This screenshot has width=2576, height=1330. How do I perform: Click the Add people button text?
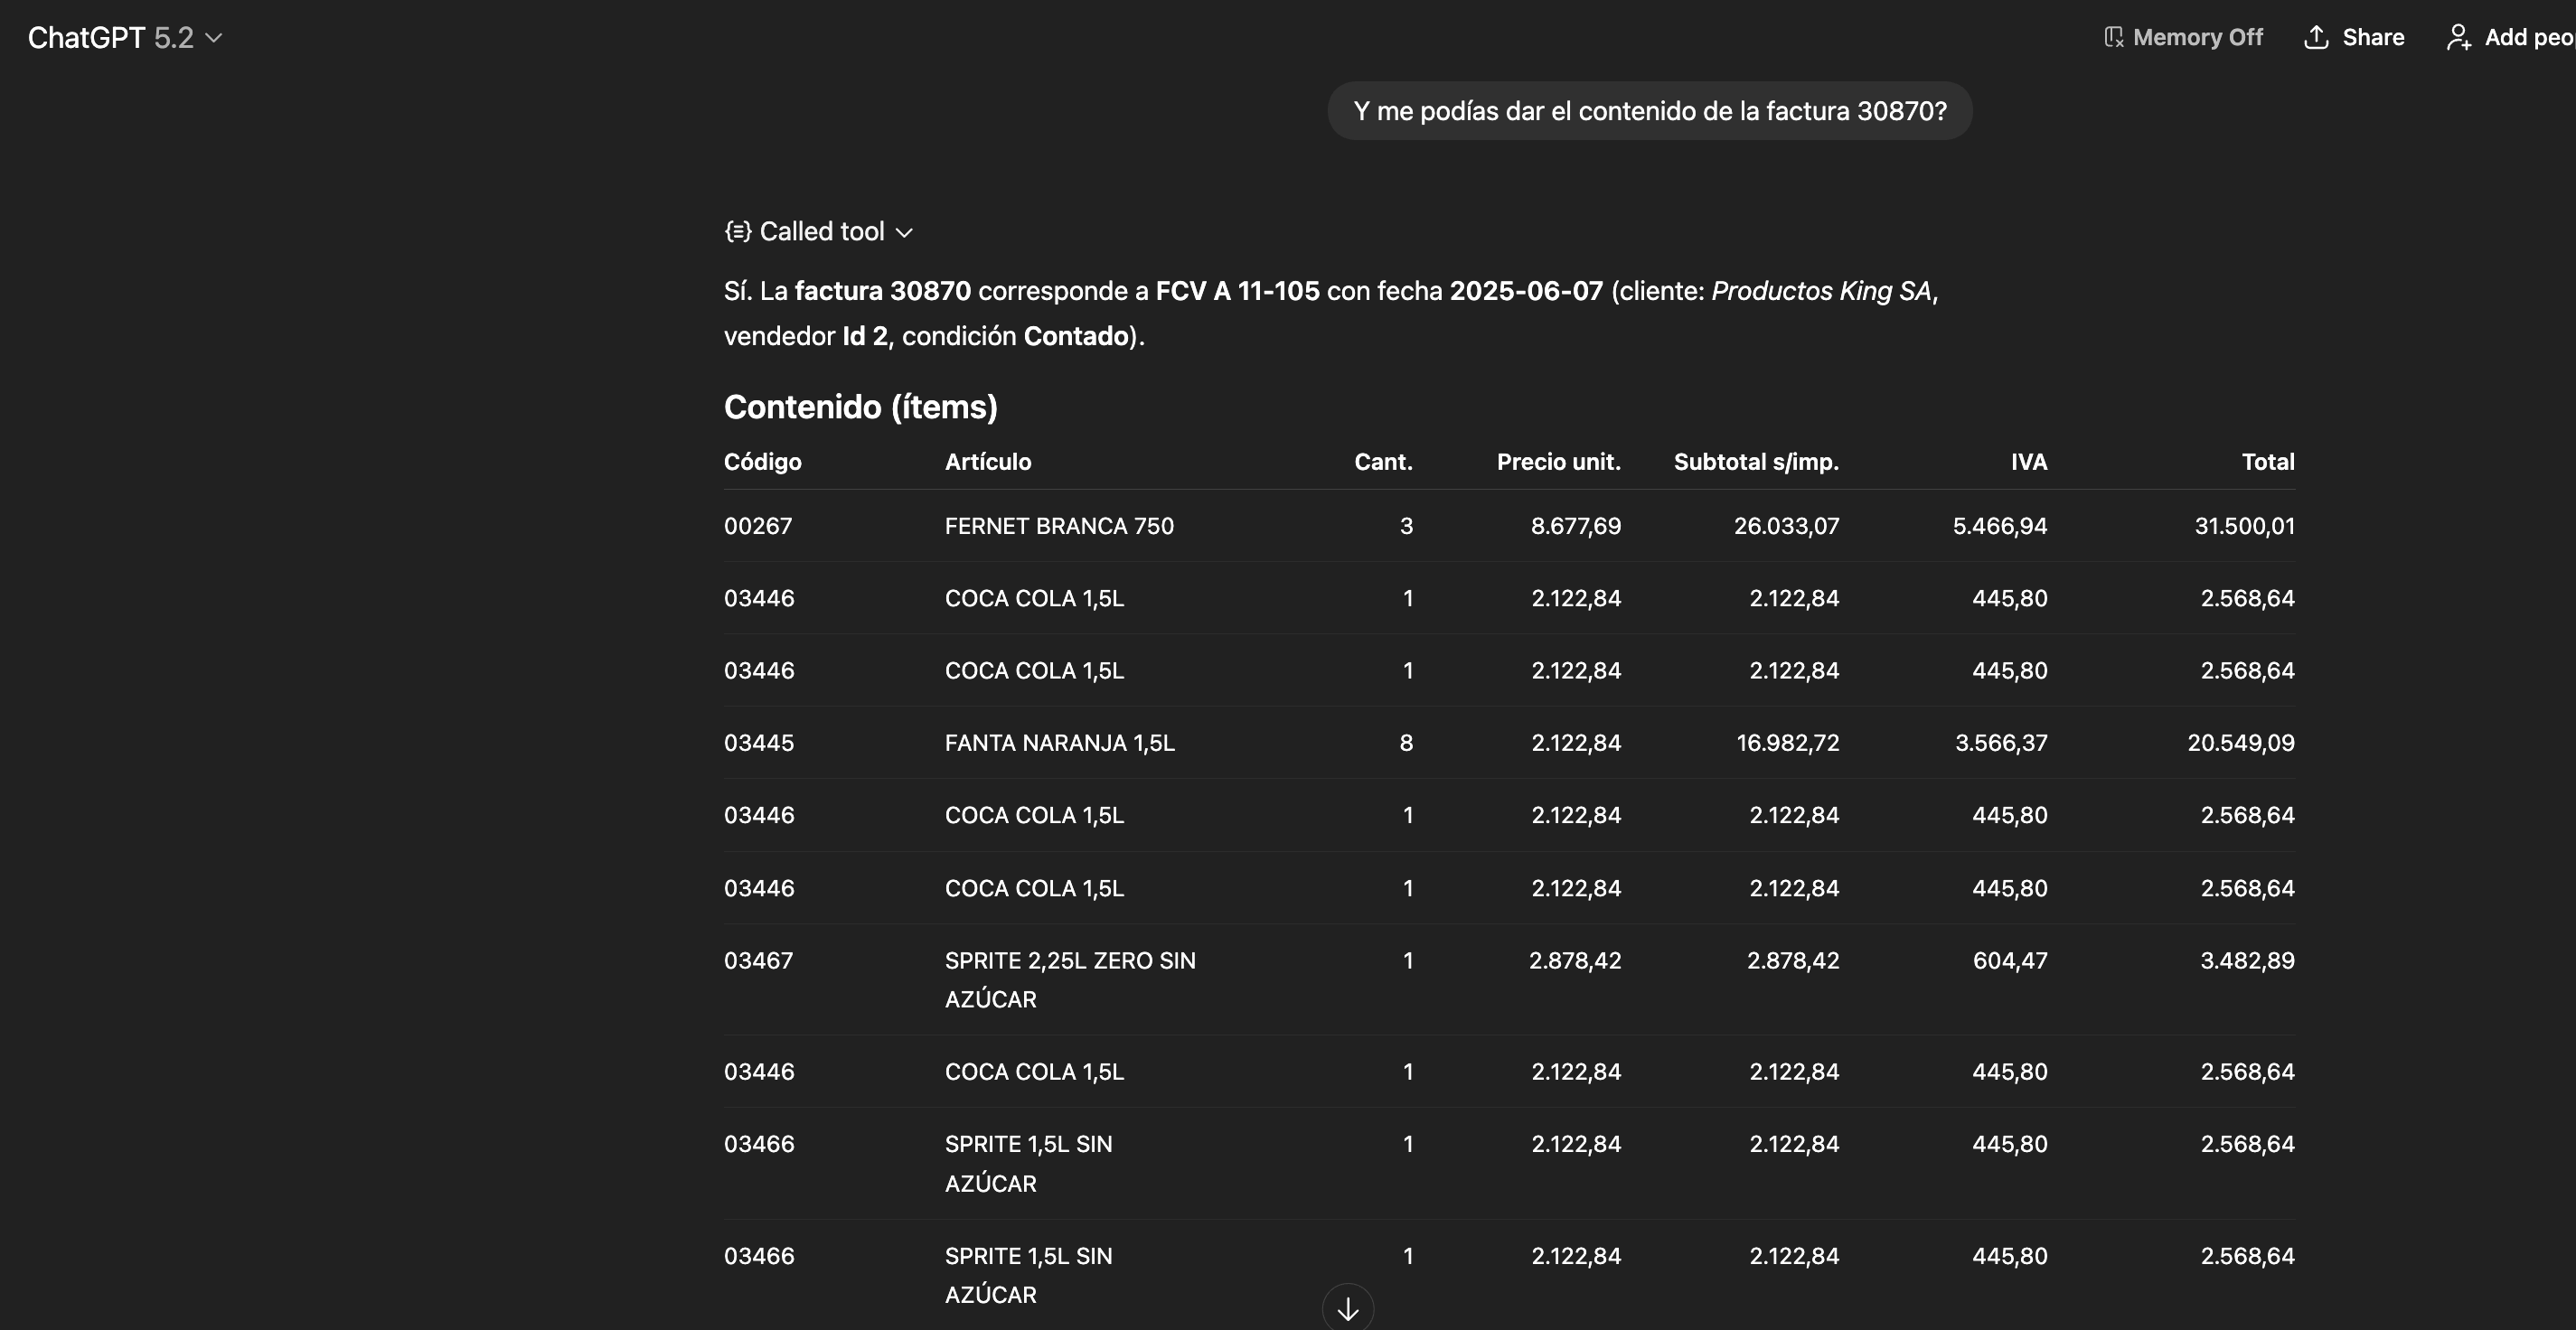[x=2528, y=37]
